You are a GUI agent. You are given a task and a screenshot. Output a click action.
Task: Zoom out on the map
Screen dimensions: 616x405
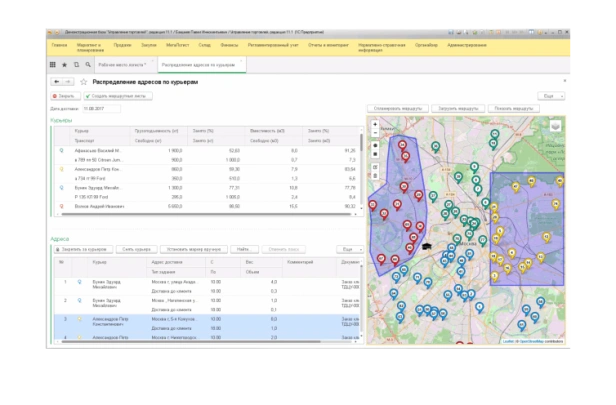[374, 132]
